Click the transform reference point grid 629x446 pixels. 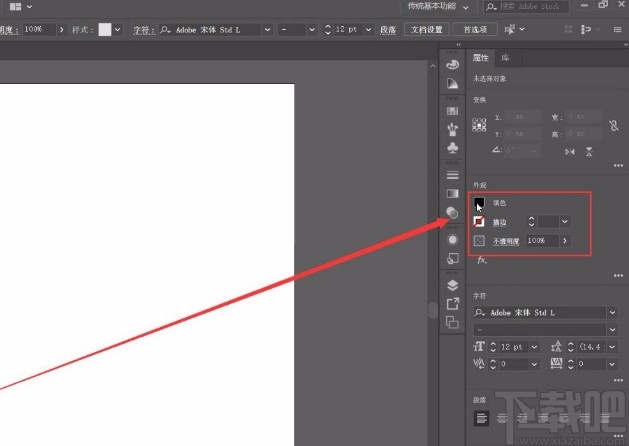[x=479, y=125]
